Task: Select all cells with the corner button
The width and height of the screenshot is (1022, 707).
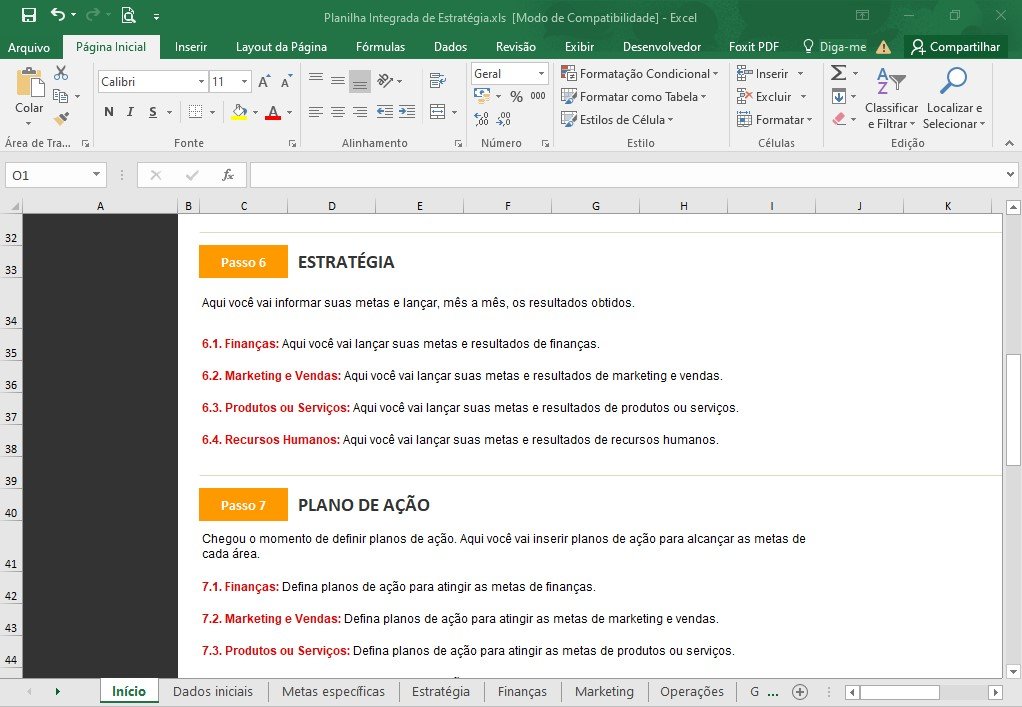Action: pyautogui.click(x=12, y=206)
